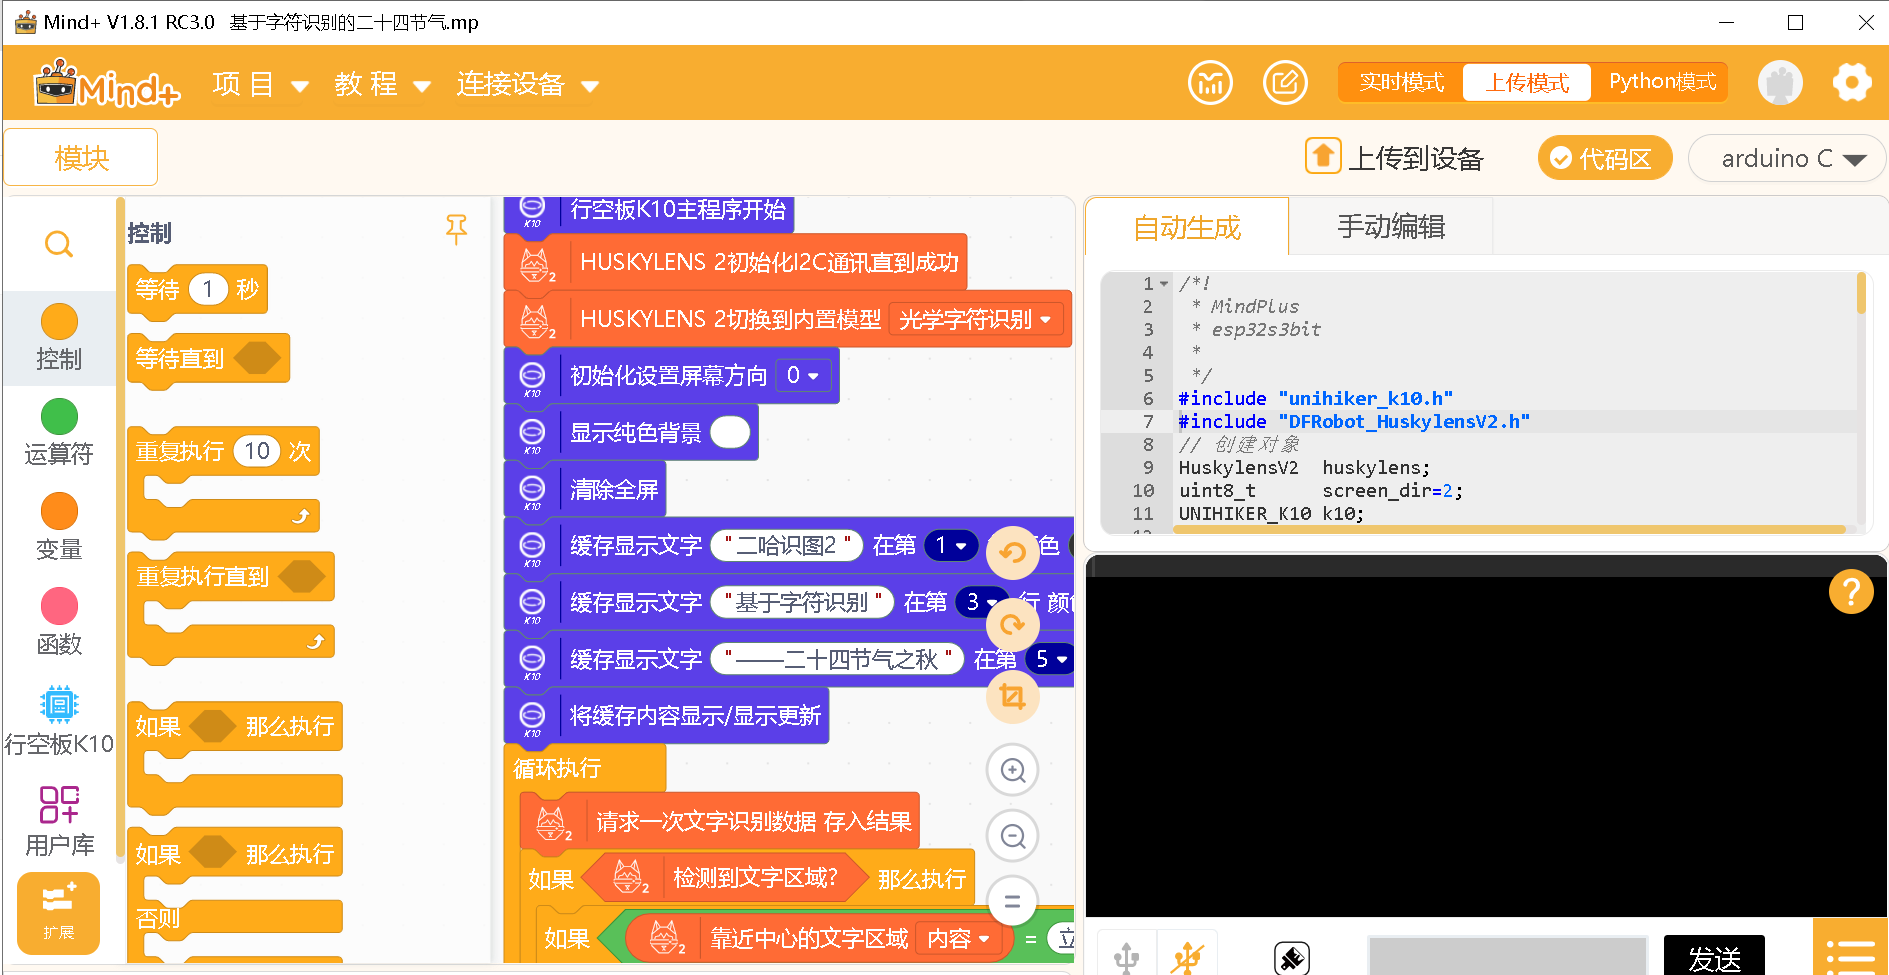Click the edit/feedback pencil icon in header
Screen dimensions: 1889x975
[1285, 82]
